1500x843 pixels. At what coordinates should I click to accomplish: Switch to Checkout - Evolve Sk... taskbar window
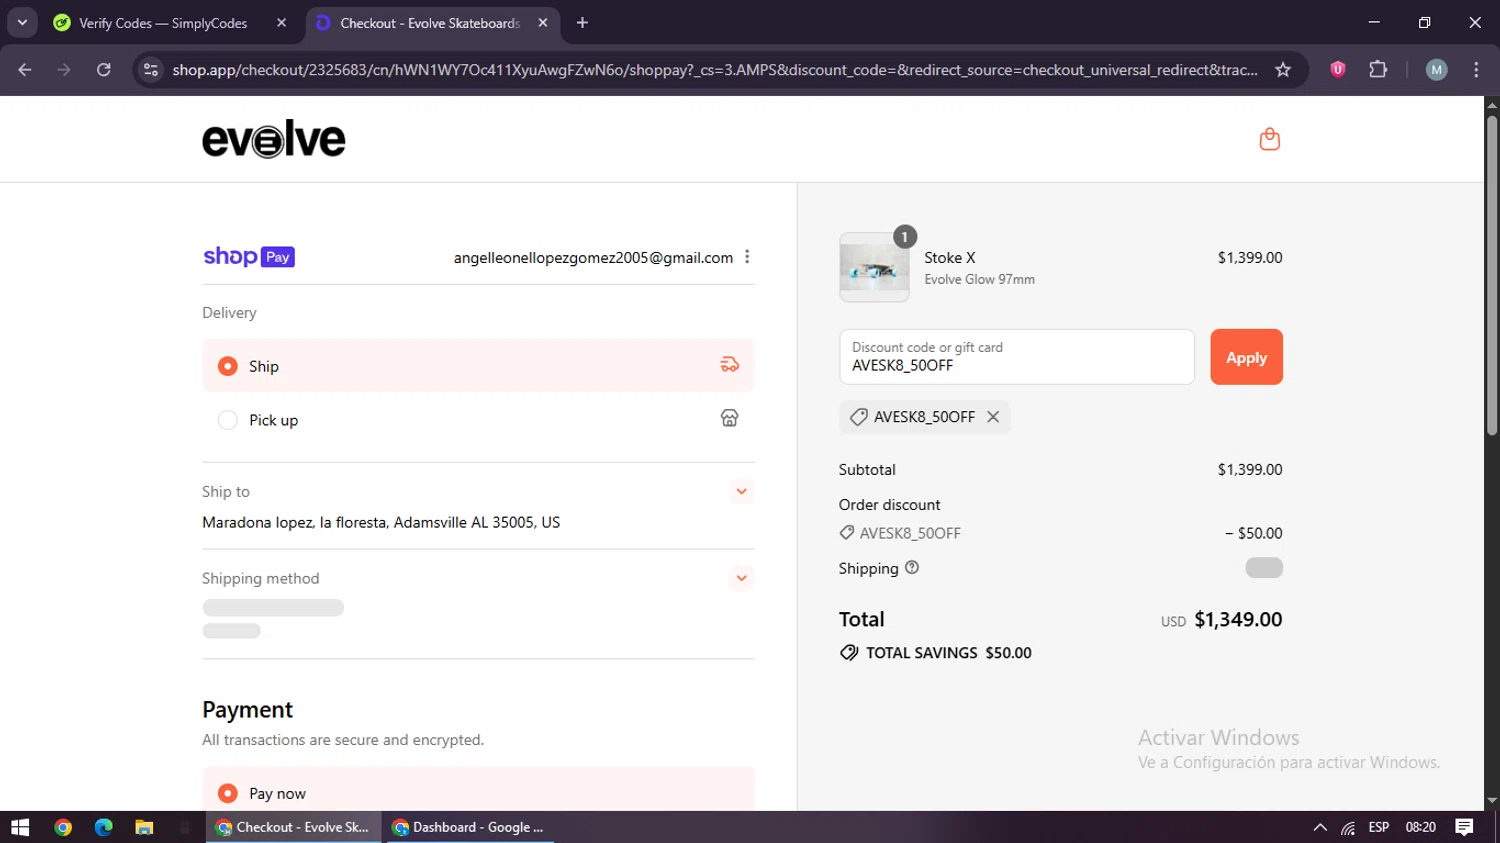coord(293,827)
